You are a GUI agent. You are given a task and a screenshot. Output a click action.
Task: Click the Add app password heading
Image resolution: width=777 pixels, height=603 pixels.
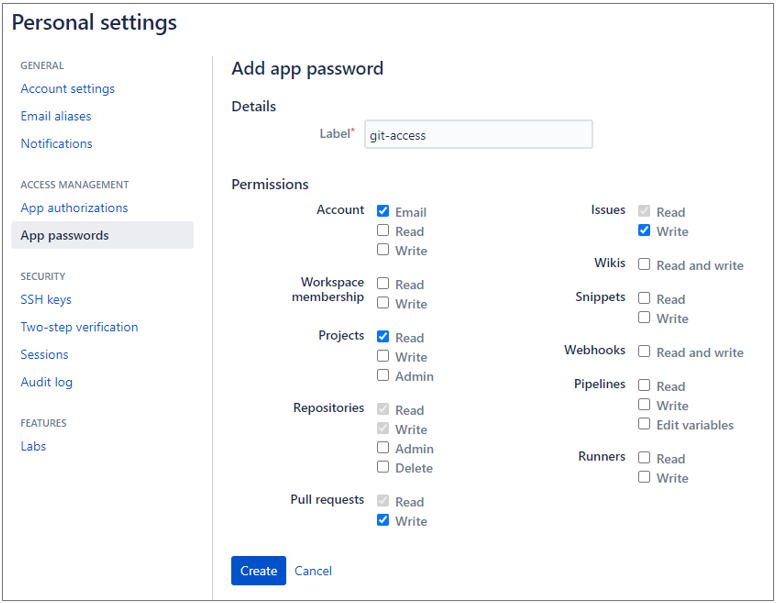click(x=307, y=68)
